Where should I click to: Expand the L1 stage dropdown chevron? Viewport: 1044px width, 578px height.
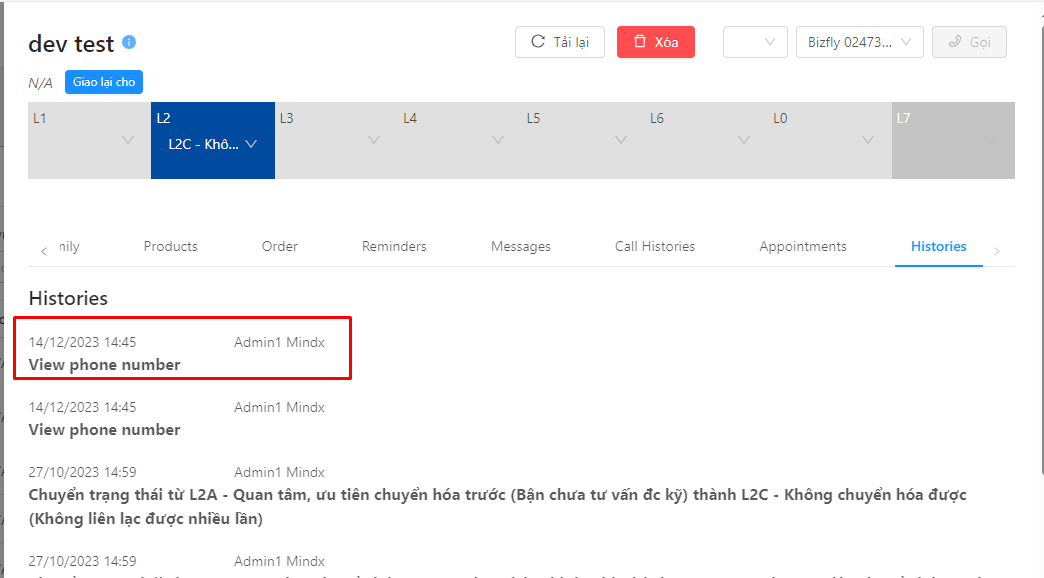click(128, 140)
